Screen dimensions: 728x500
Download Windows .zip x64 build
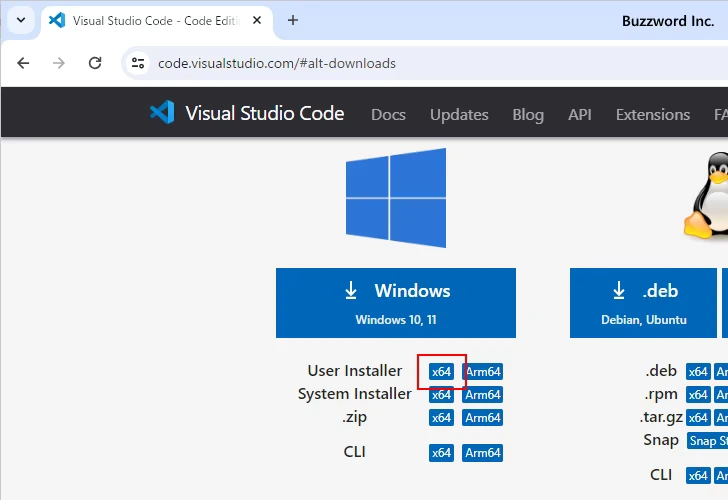coord(441,418)
